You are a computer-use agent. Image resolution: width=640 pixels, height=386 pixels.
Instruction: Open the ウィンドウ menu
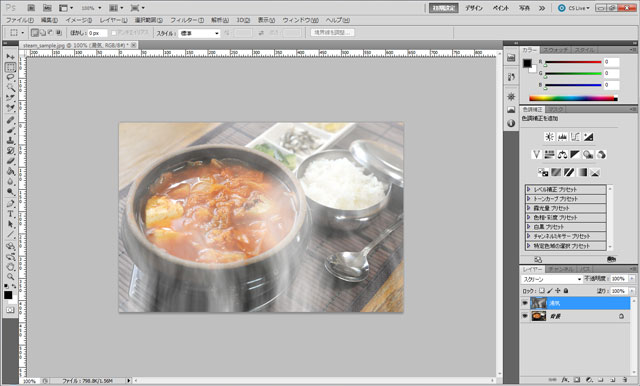point(300,20)
